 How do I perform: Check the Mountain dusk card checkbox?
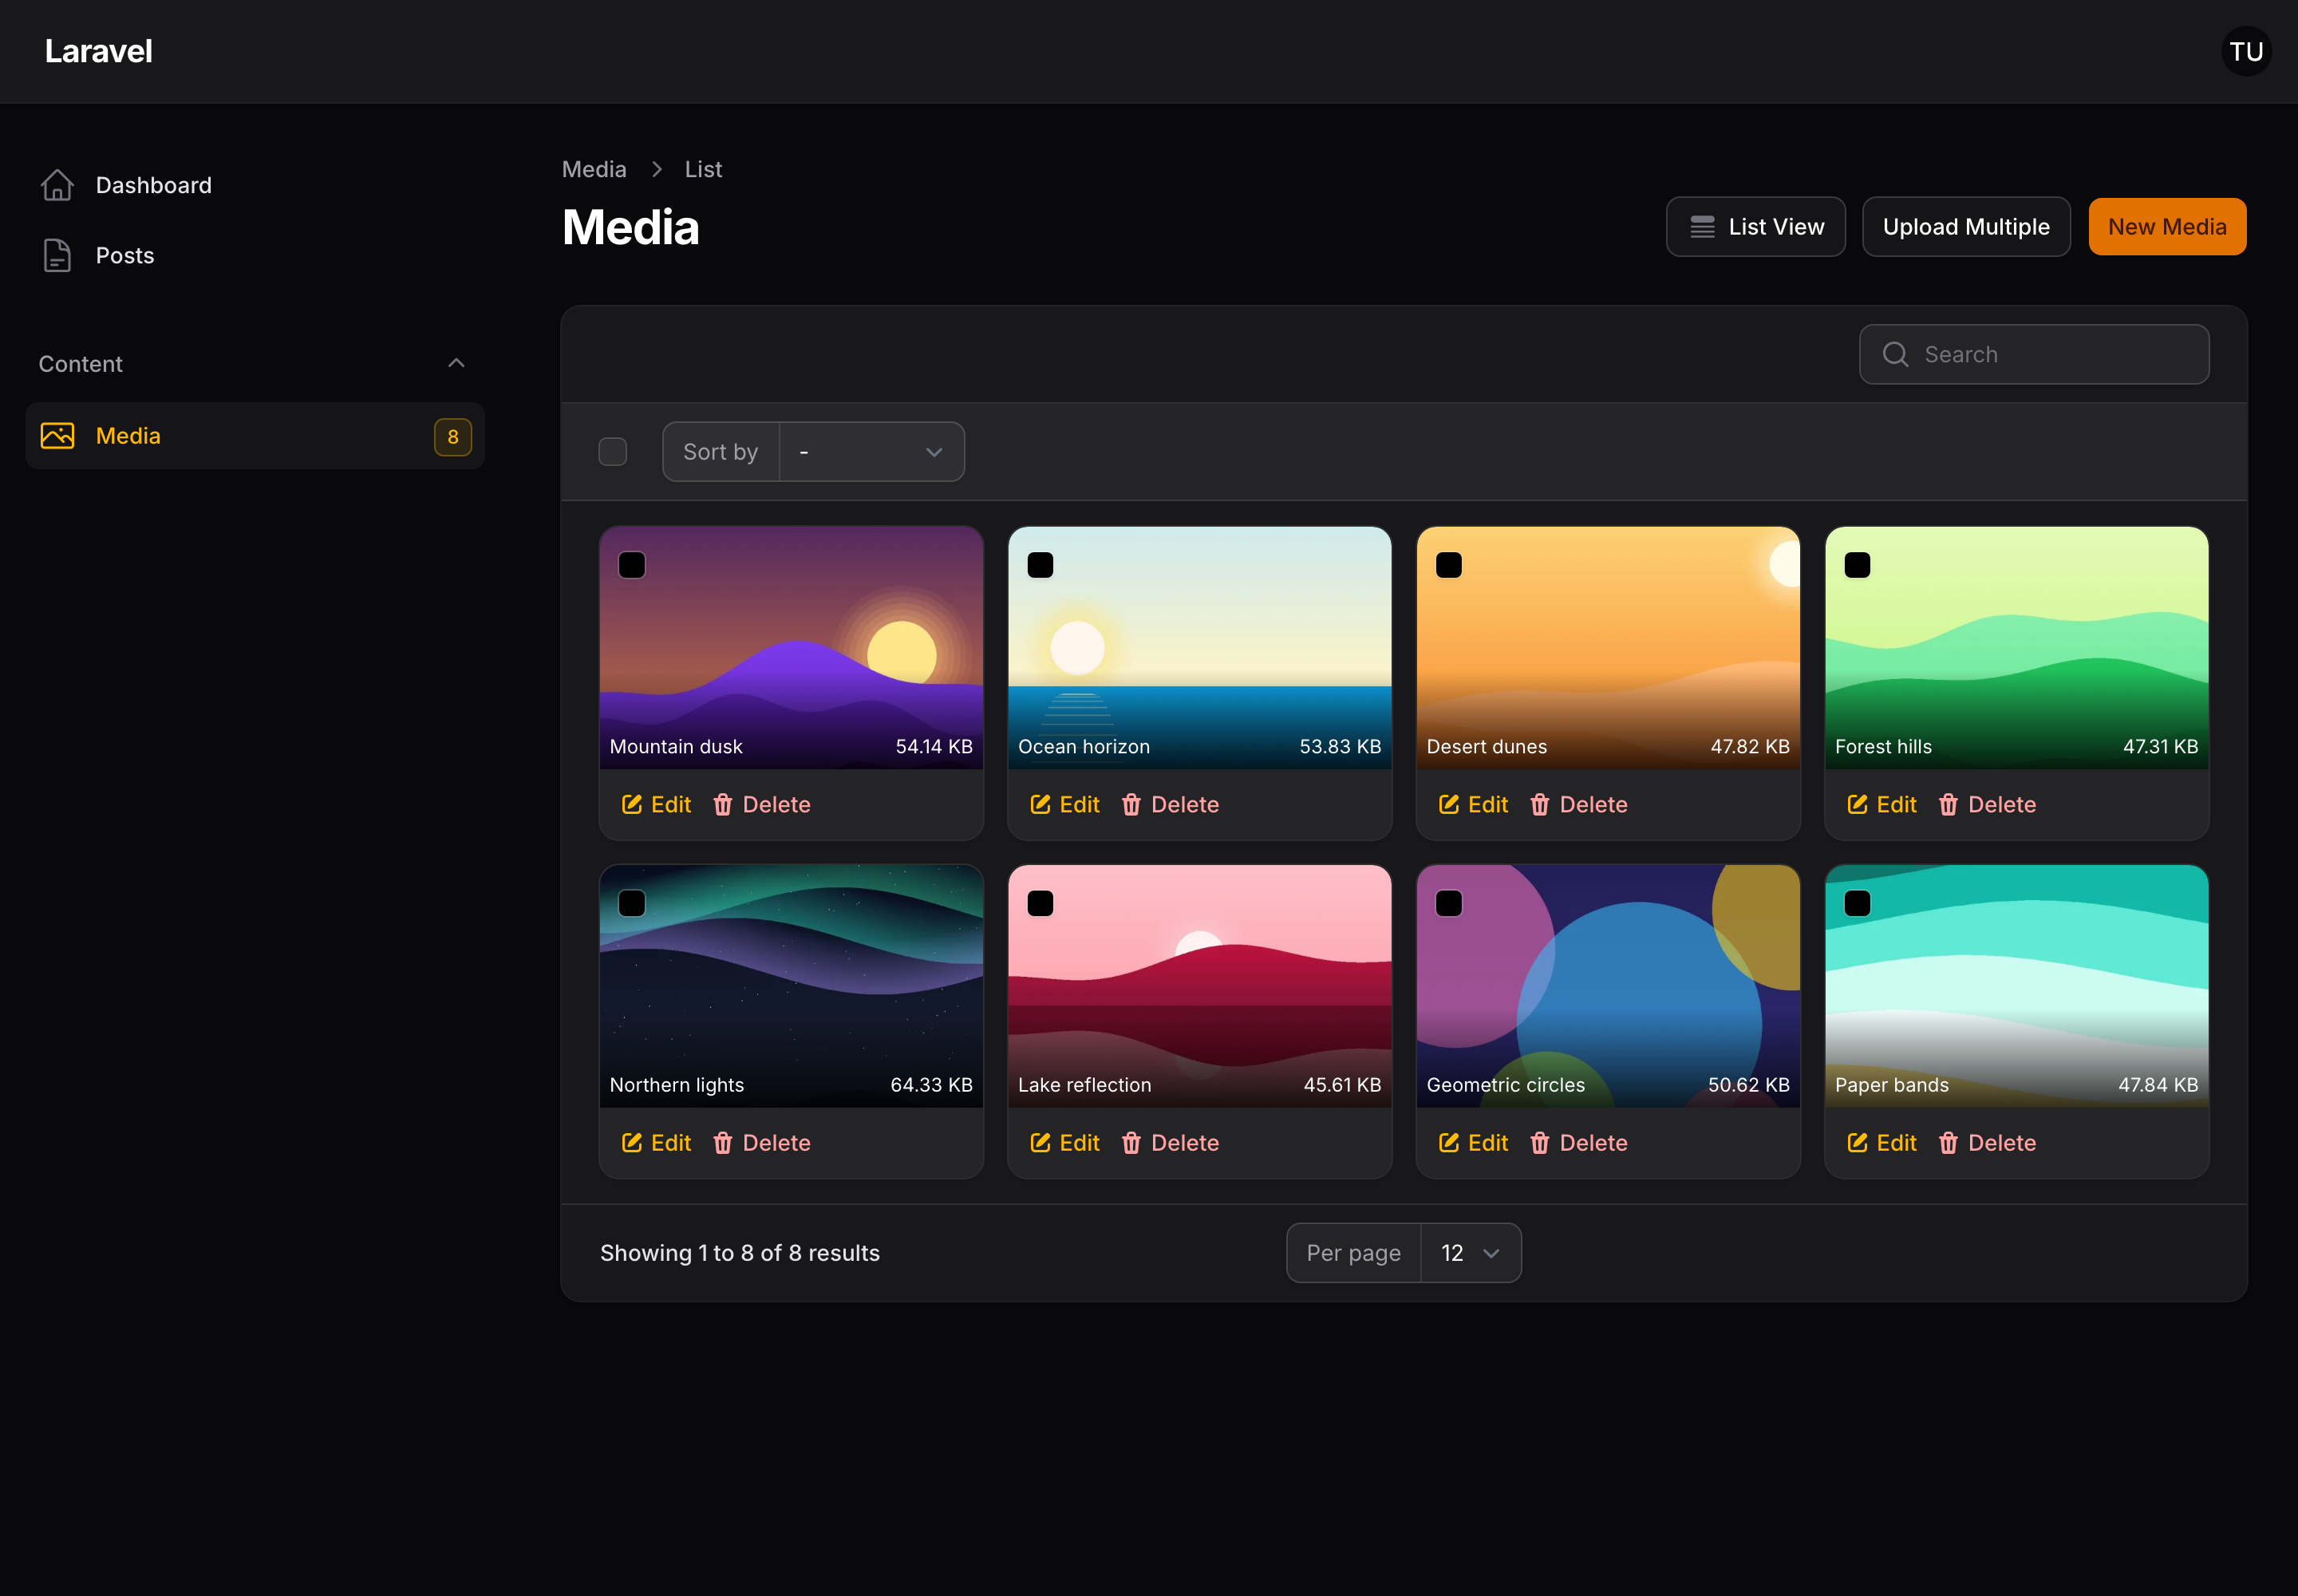coord(632,565)
